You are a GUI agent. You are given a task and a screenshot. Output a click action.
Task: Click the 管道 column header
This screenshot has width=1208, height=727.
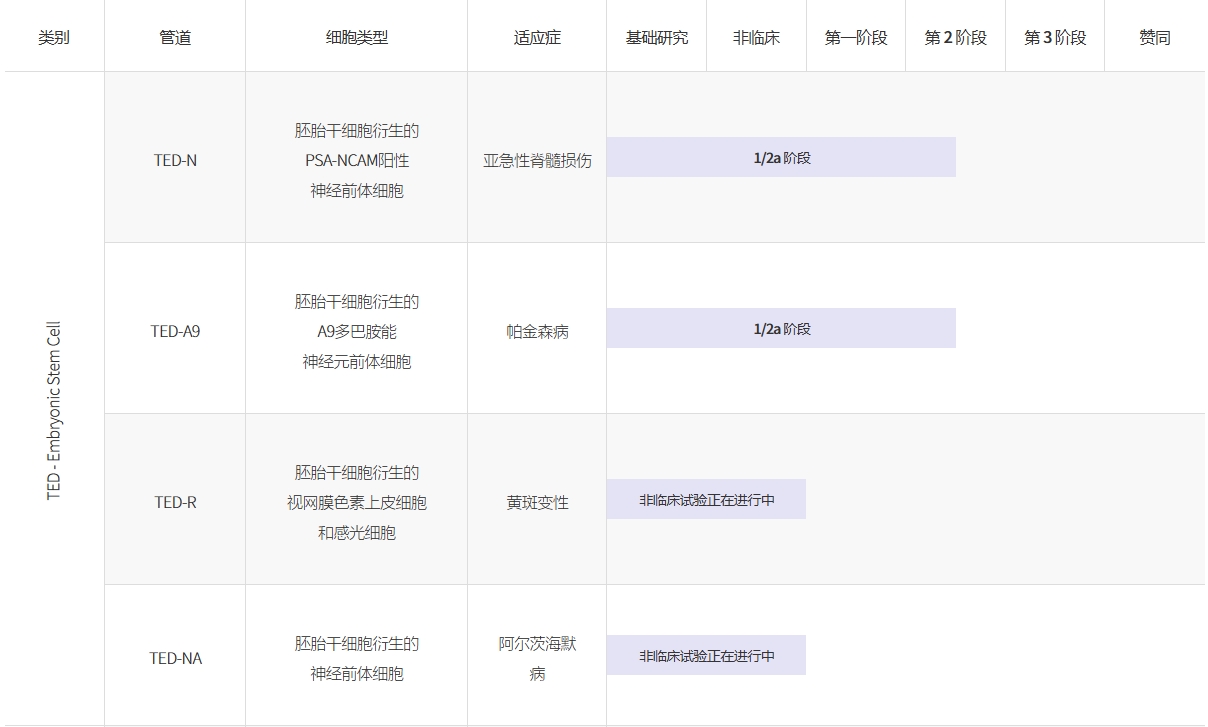(x=175, y=38)
